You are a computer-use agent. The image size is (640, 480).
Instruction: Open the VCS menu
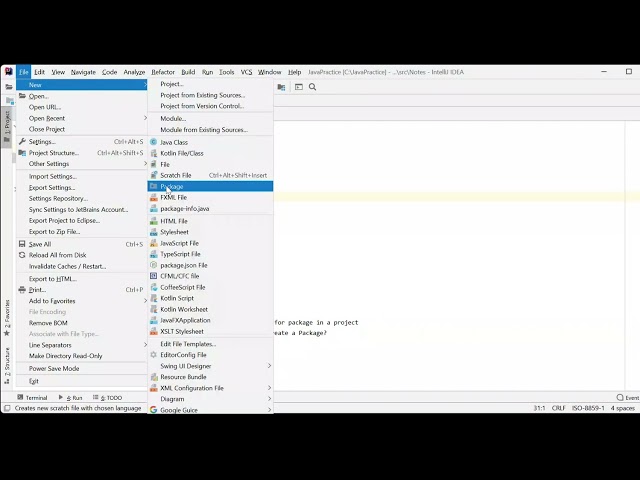coord(246,72)
